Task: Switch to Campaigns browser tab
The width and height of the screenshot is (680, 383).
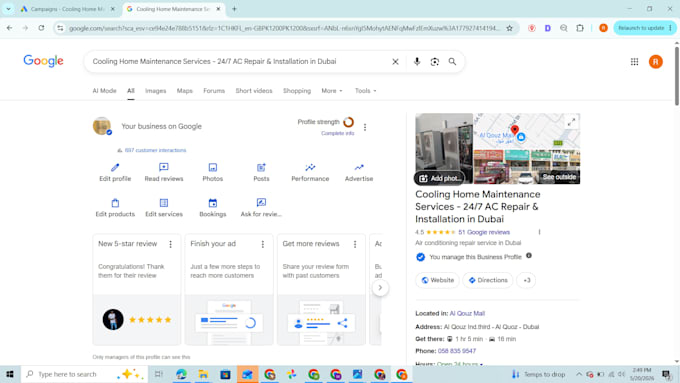Action: (67, 9)
